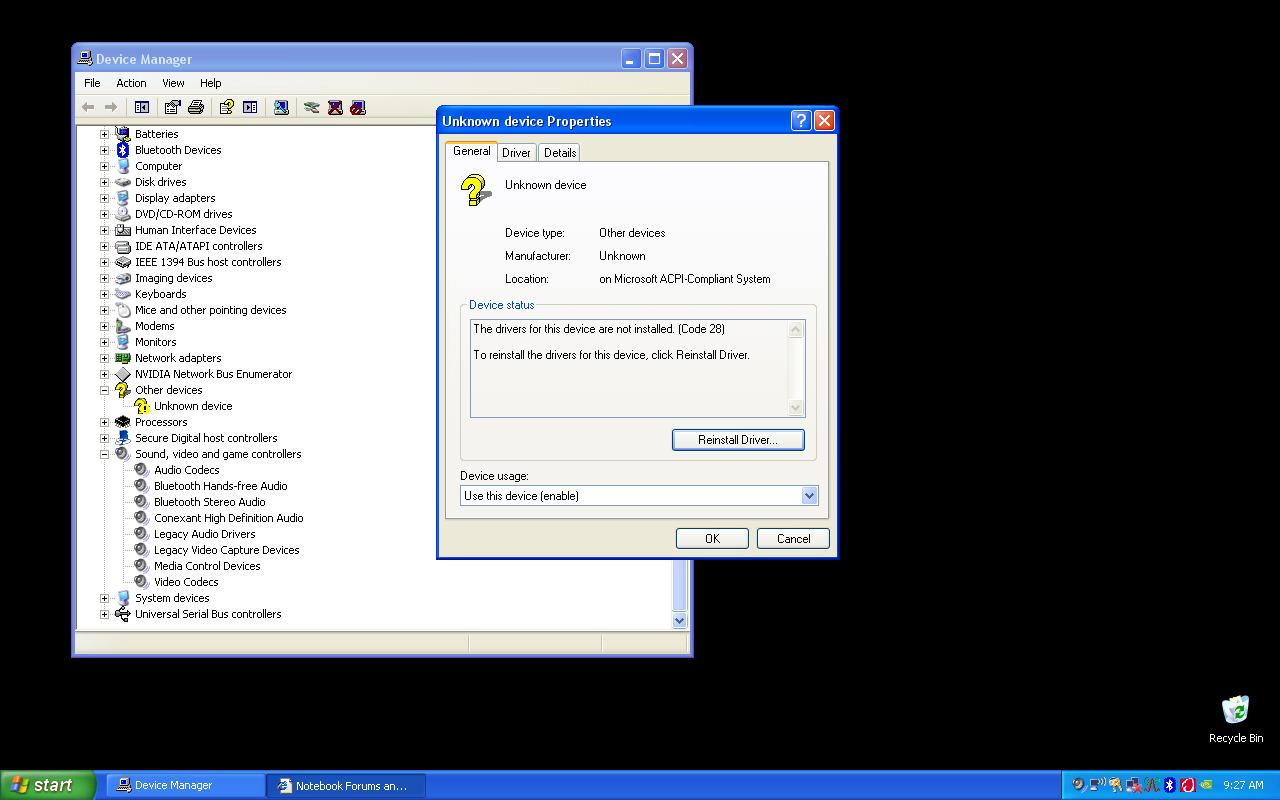Click the yellow Unknown device warning icon in tree
The height and width of the screenshot is (800, 1280).
pos(142,406)
